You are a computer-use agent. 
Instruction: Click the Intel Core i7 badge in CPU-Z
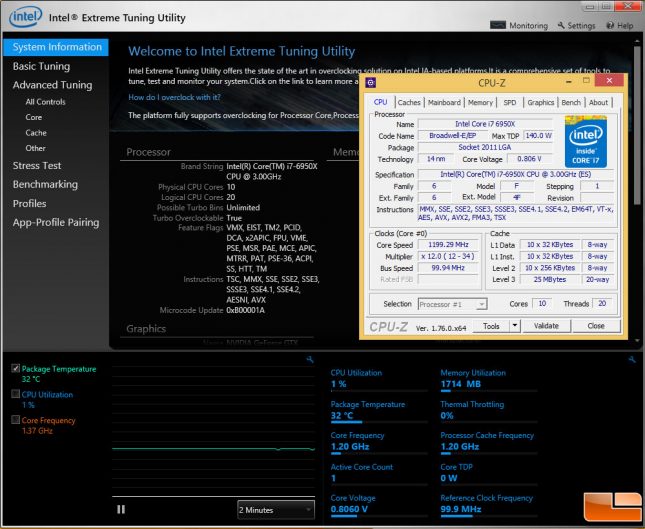585,142
